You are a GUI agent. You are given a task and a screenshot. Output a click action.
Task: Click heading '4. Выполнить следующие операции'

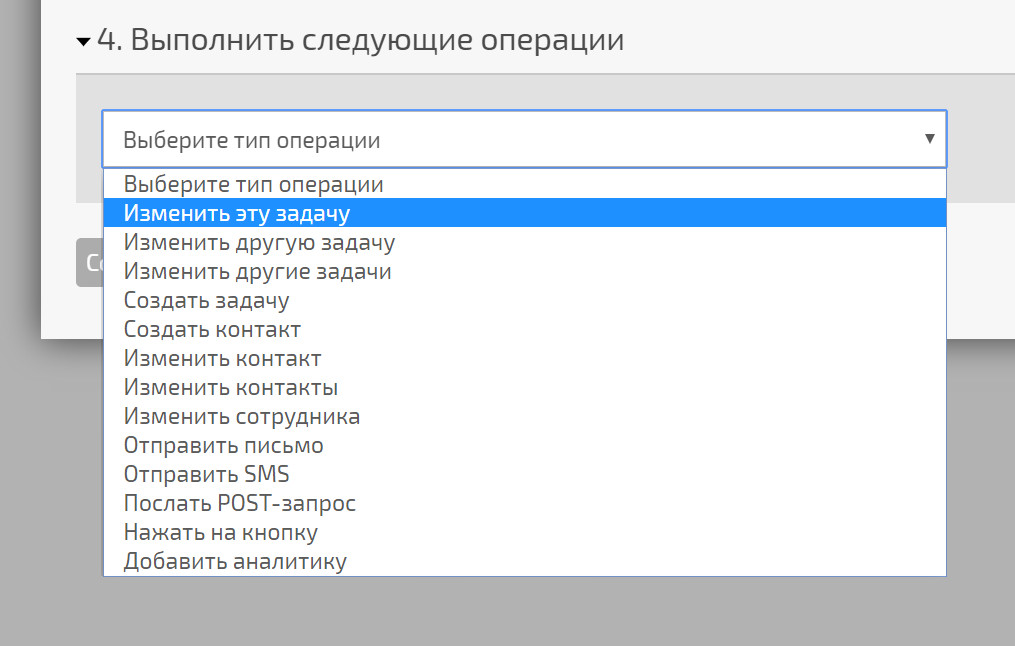click(361, 39)
